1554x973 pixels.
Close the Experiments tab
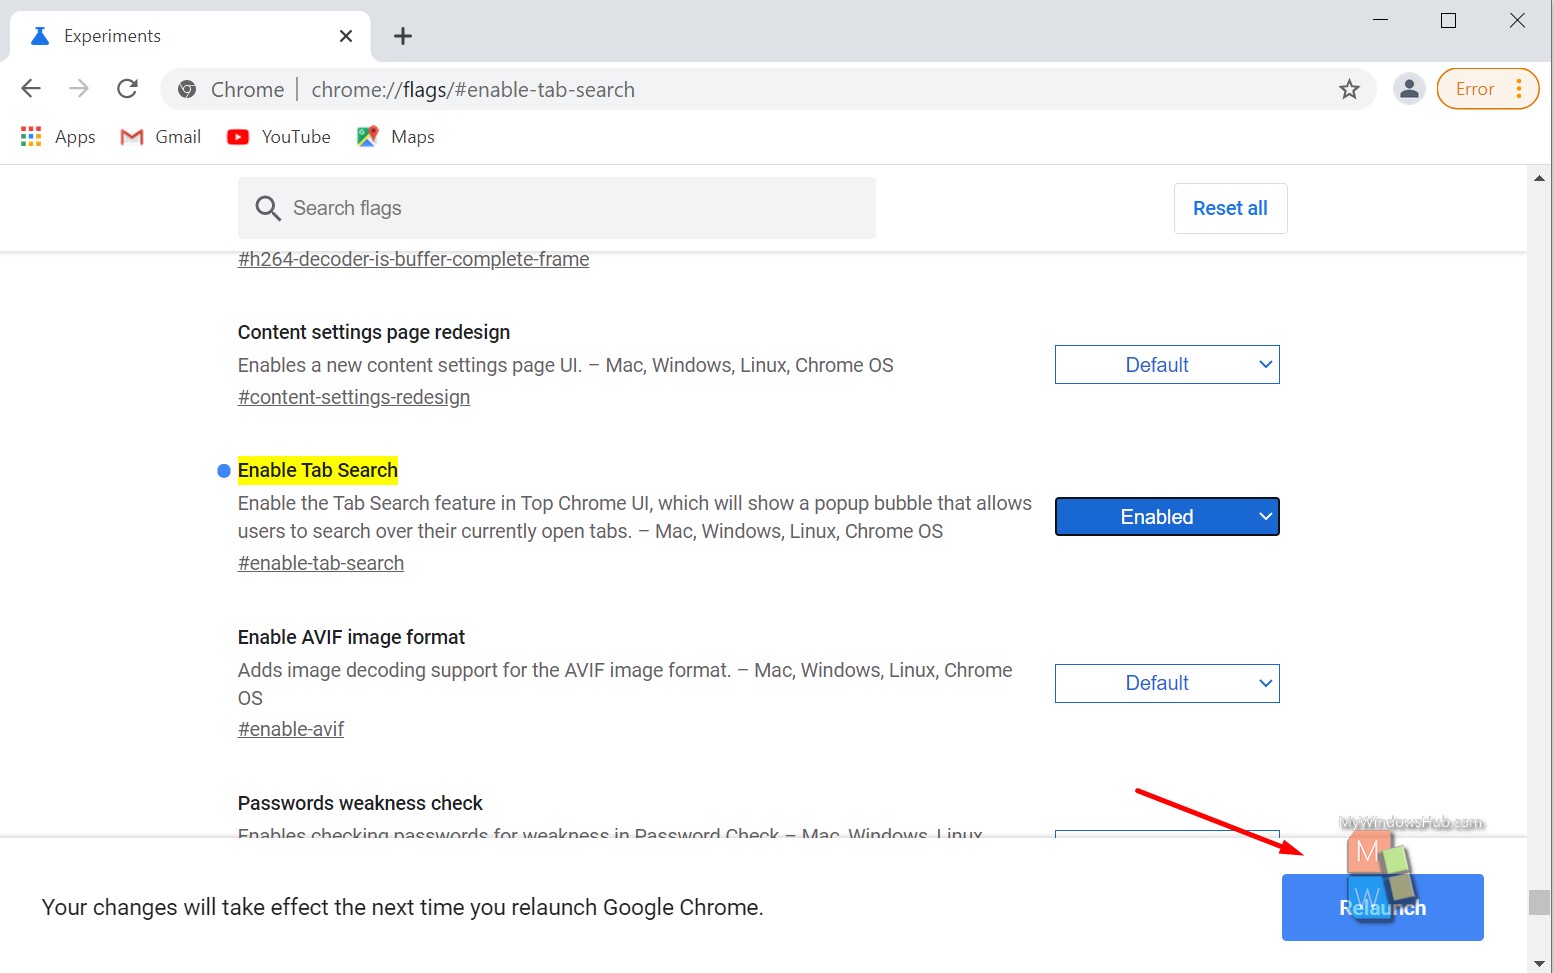pyautogui.click(x=346, y=36)
